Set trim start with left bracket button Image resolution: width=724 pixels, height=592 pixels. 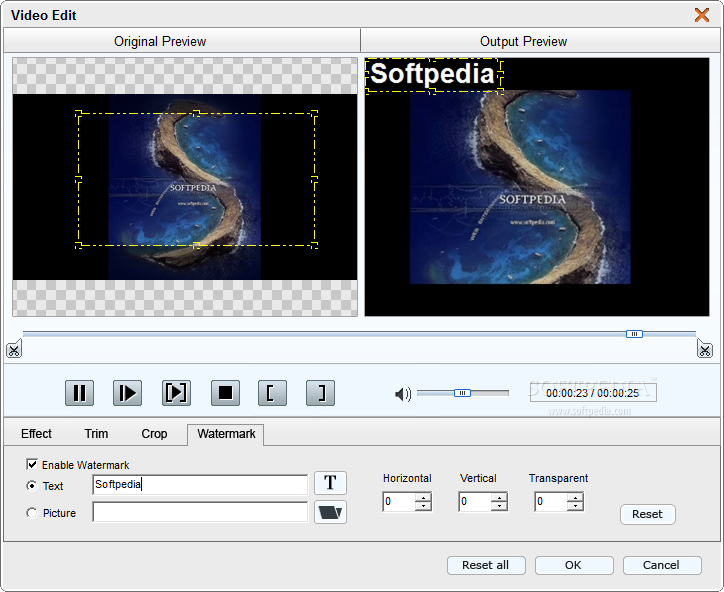(272, 393)
